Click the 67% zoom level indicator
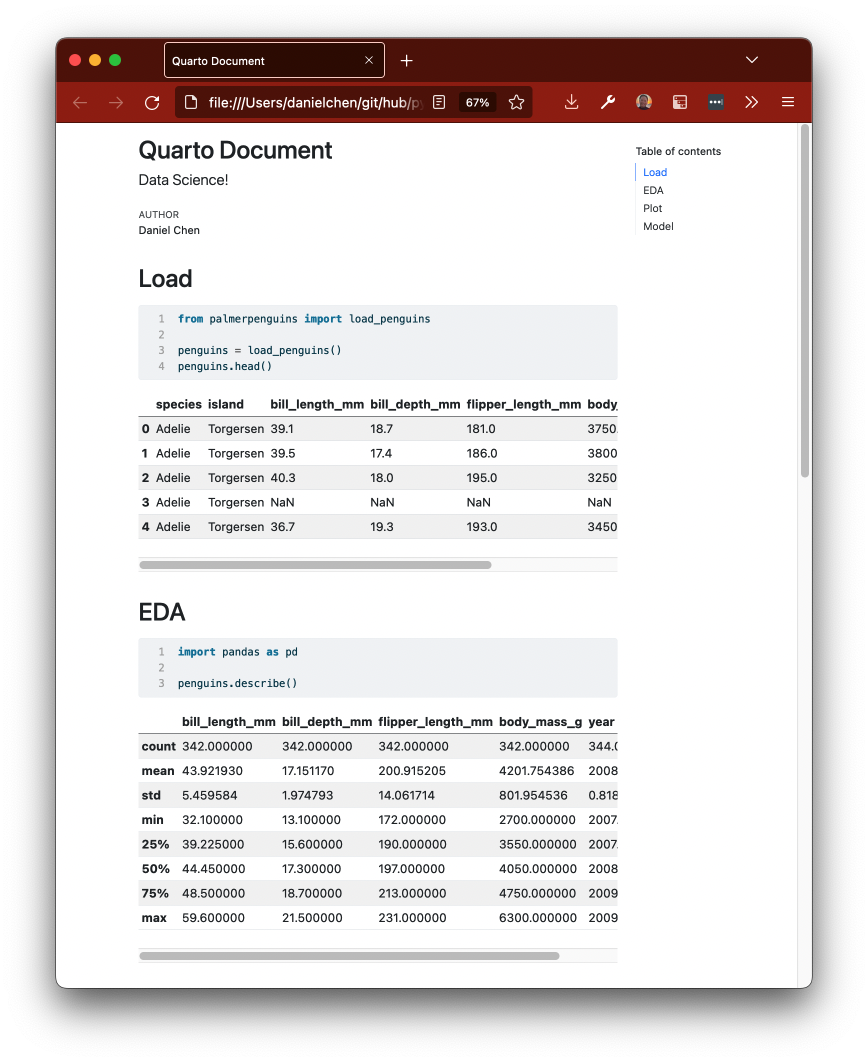The width and height of the screenshot is (868, 1062). (x=477, y=102)
